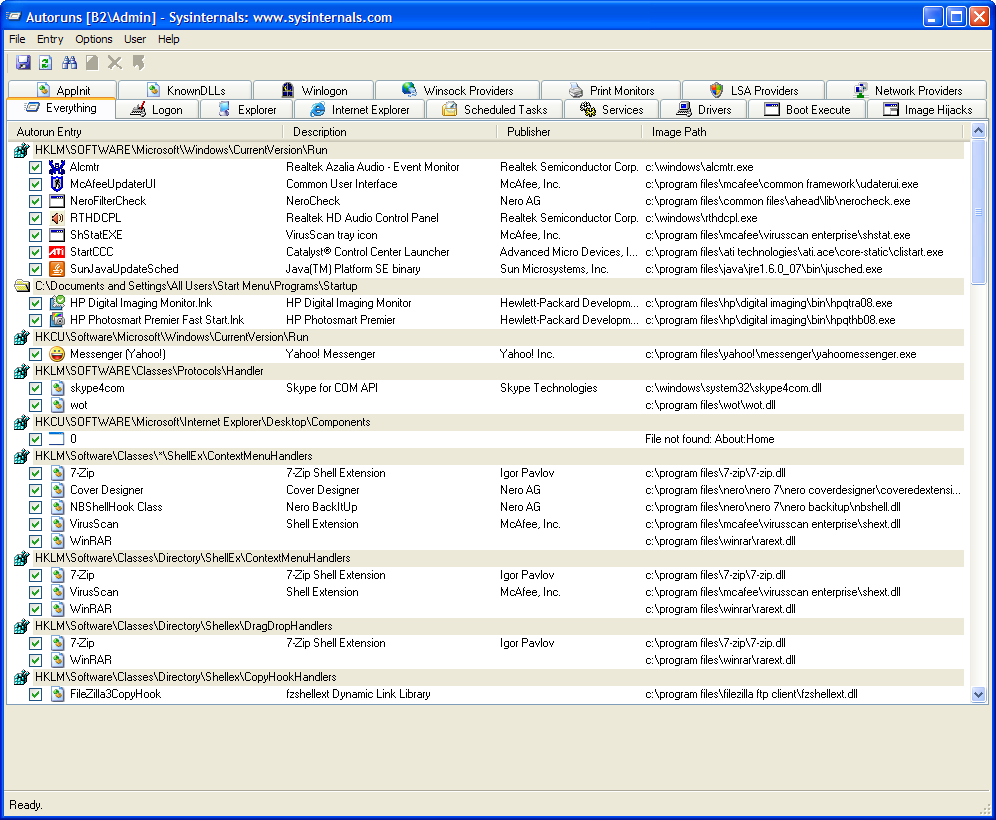The image size is (996, 820).
Task: Switch to the Logon tab
Action: click(x=157, y=109)
